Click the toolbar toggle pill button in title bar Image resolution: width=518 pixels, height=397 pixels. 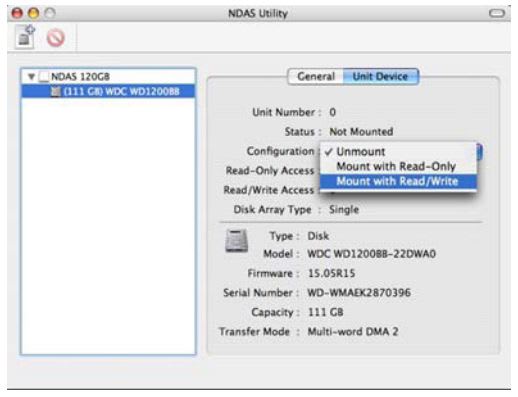point(497,13)
